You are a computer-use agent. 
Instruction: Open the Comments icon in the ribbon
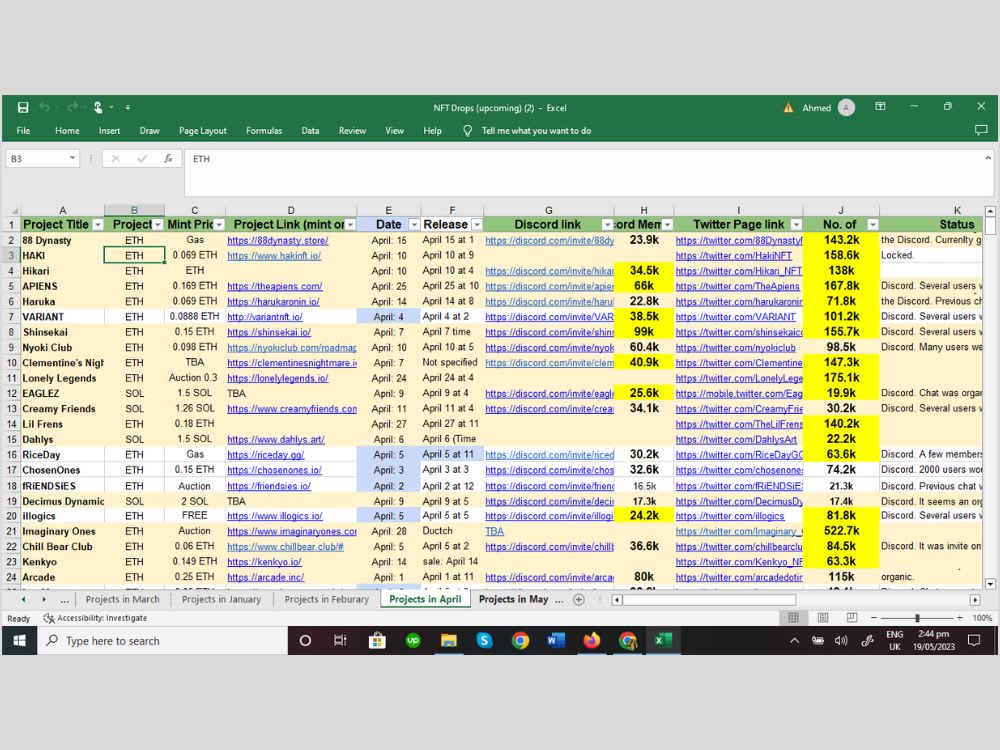(x=981, y=130)
